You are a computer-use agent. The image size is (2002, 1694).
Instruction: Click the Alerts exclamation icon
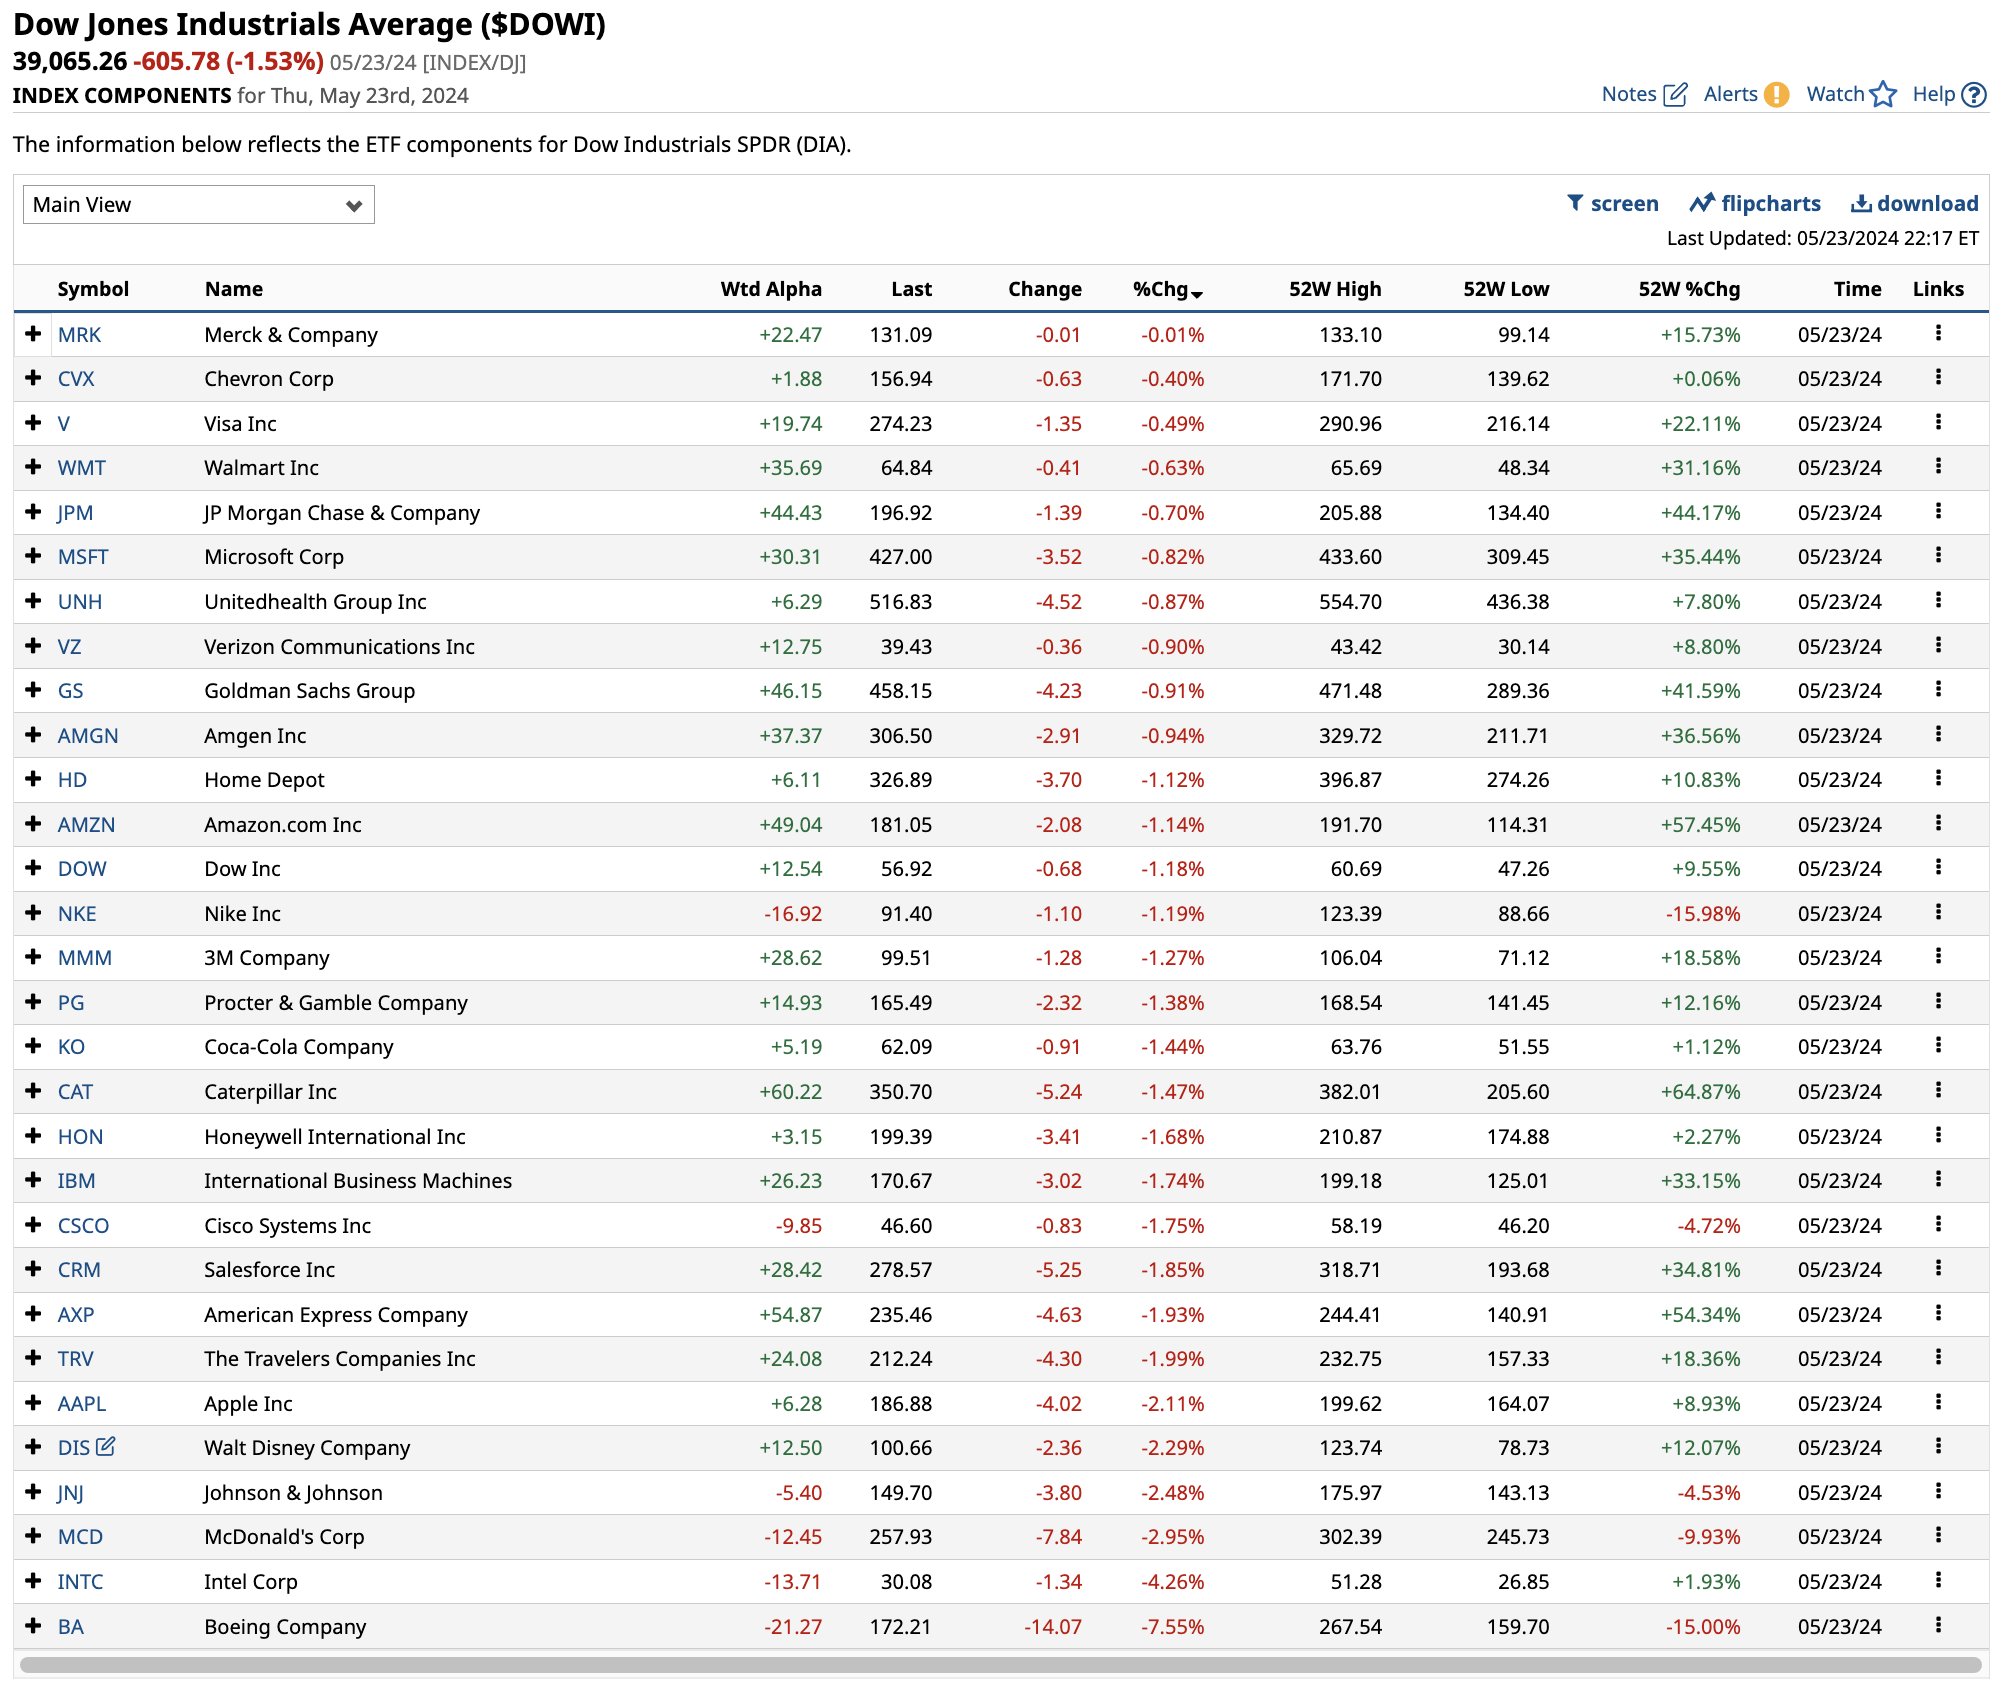tap(1776, 95)
